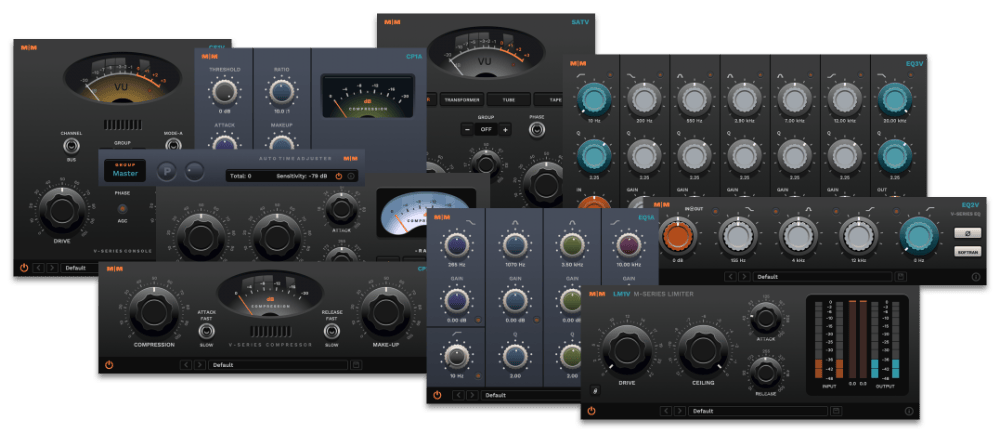Click the P button in Auto Time Adjuster

point(167,171)
